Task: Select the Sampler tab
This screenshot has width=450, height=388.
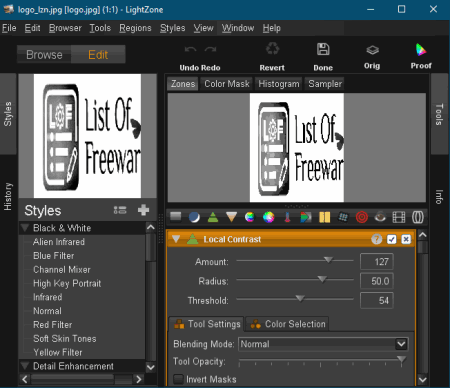Action: tap(325, 84)
